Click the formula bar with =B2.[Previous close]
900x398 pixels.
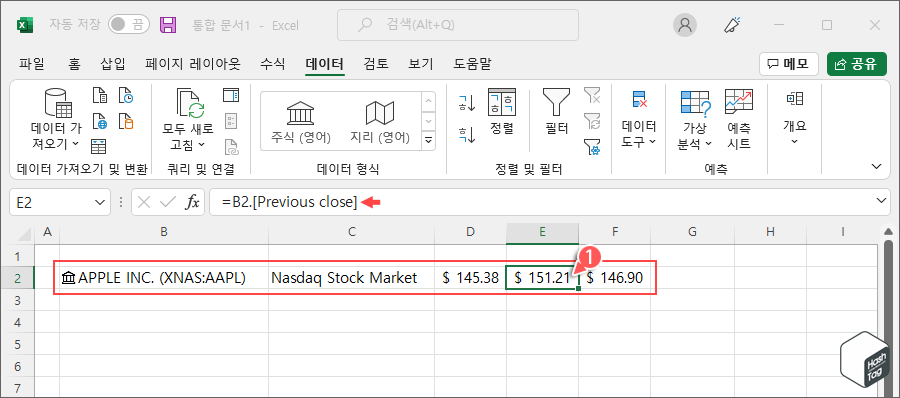(x=542, y=202)
